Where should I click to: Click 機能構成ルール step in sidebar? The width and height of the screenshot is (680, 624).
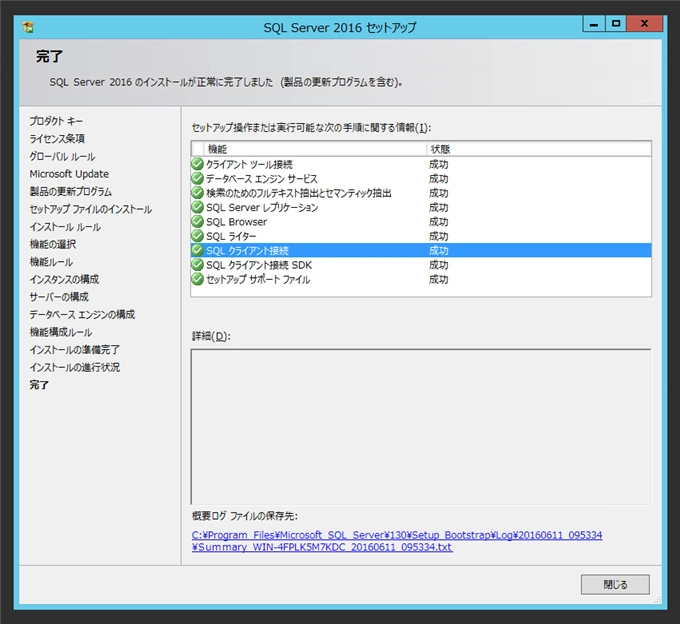coord(61,332)
